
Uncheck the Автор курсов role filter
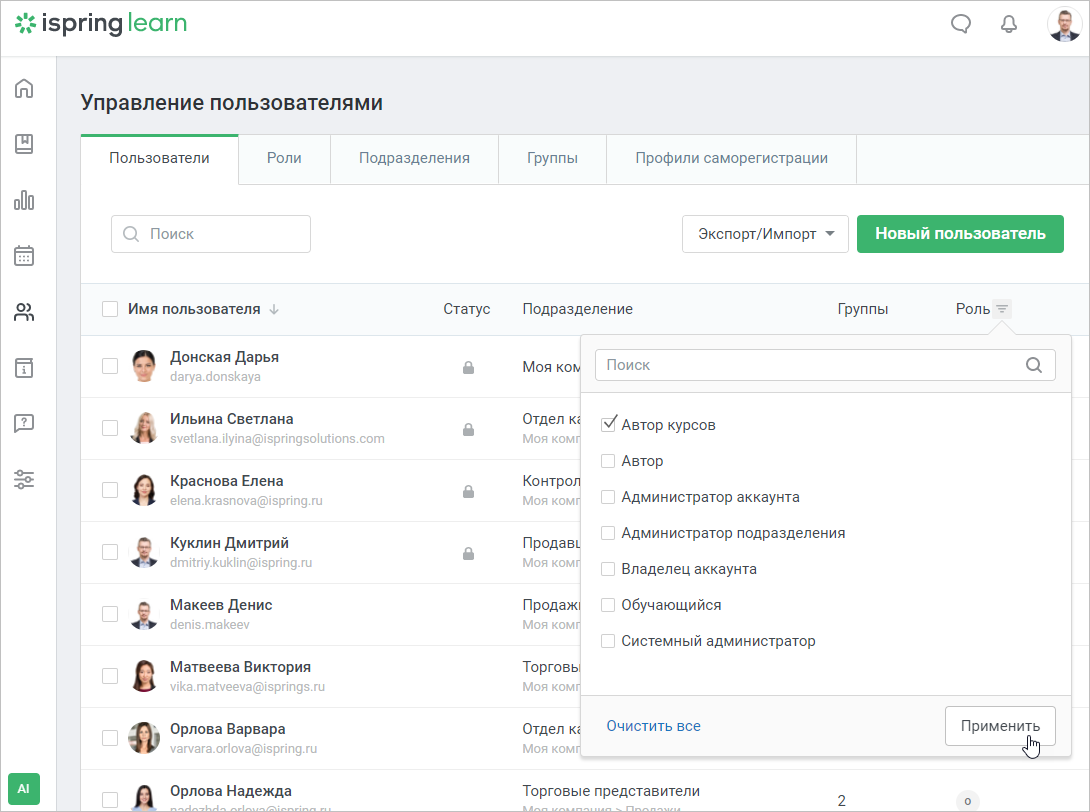coord(608,424)
